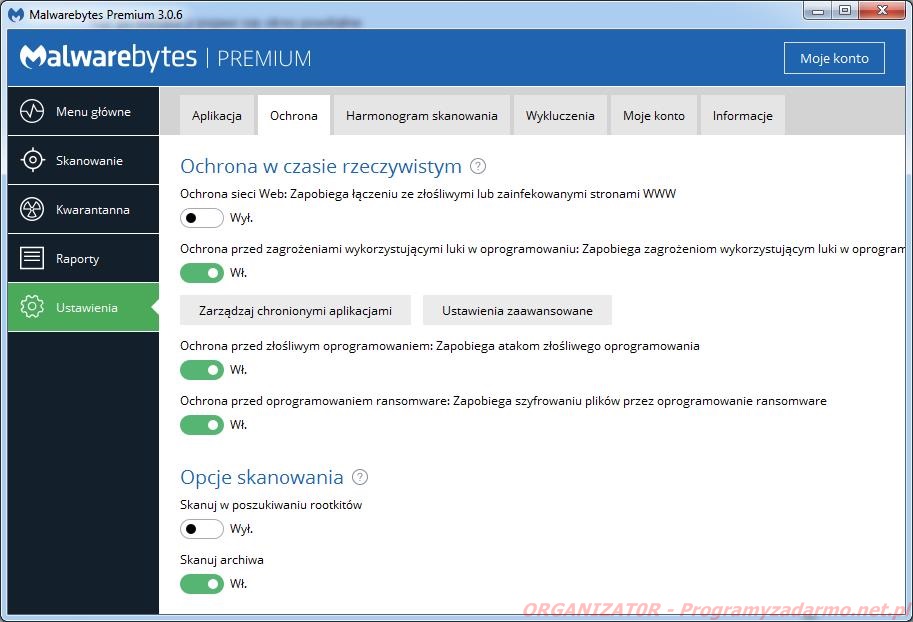
Task: Open the Raporty list icon
Action: tap(32, 258)
